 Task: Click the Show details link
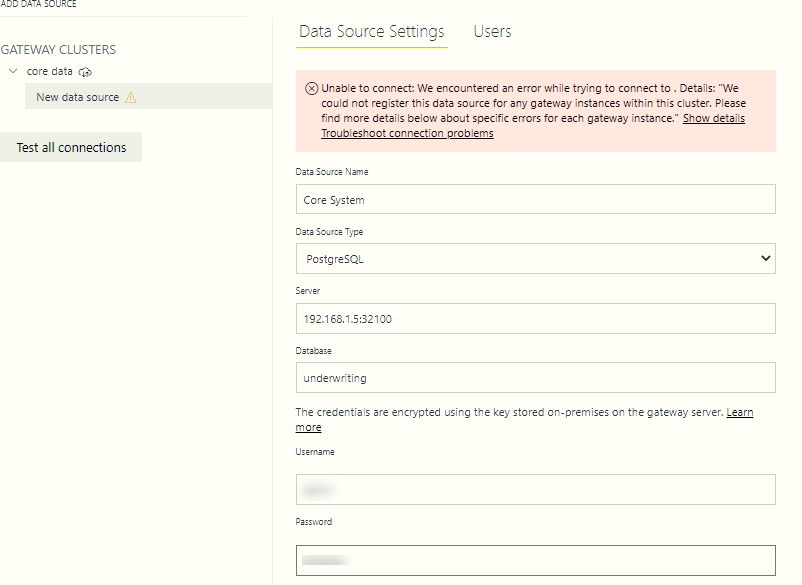point(713,118)
